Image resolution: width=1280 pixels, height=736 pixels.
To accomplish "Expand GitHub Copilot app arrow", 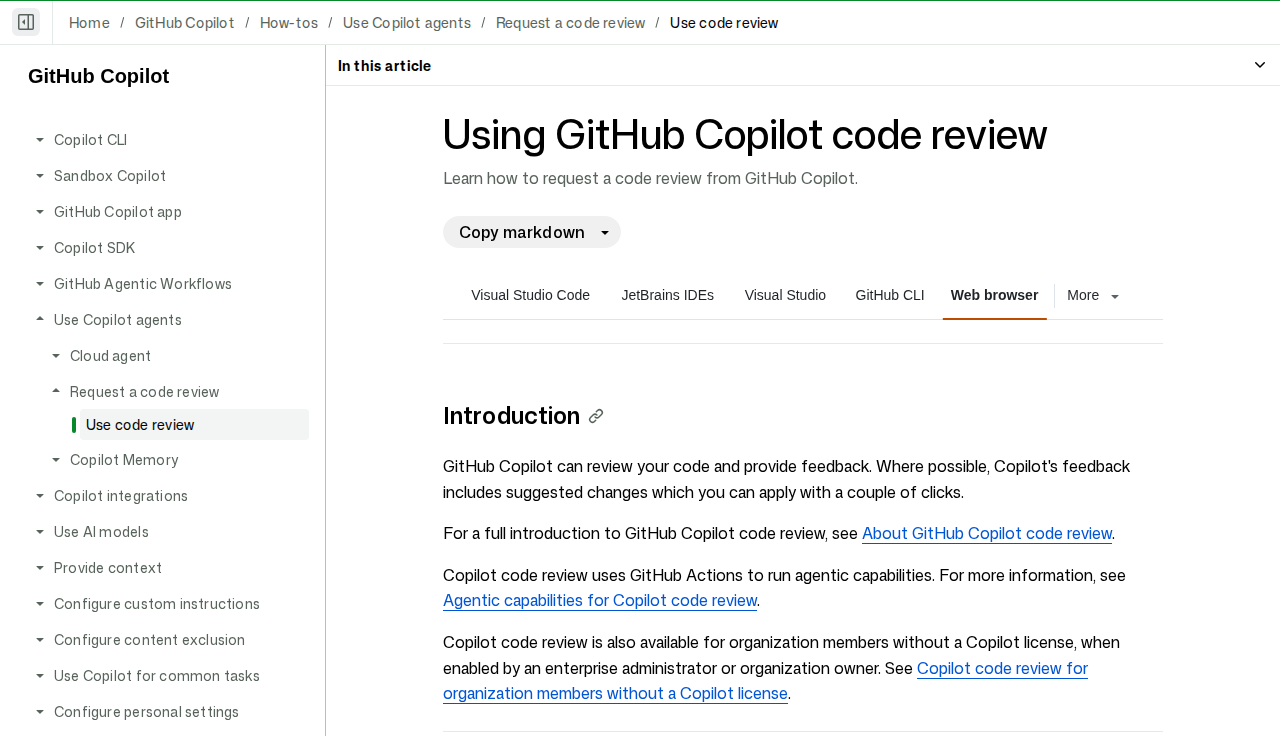I will coord(40,212).
